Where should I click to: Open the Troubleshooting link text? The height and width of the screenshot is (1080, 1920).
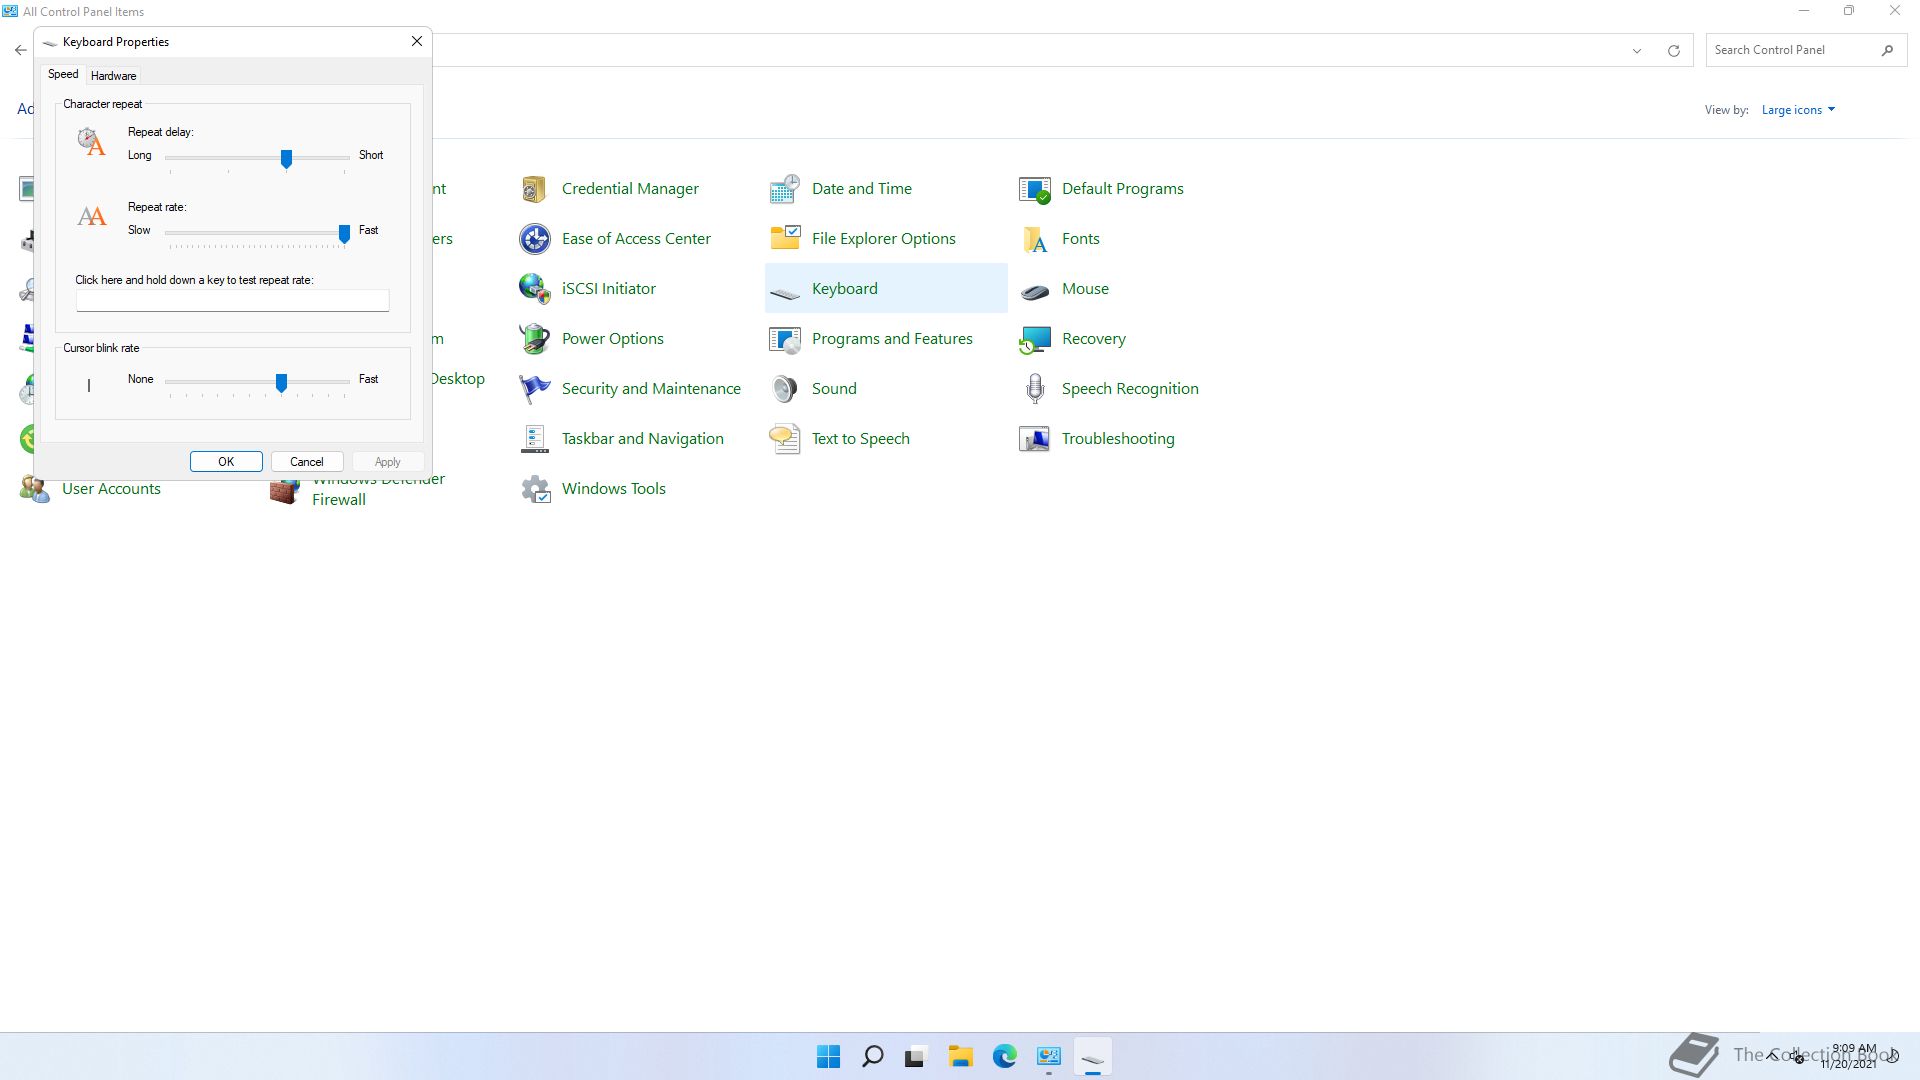(x=1118, y=439)
